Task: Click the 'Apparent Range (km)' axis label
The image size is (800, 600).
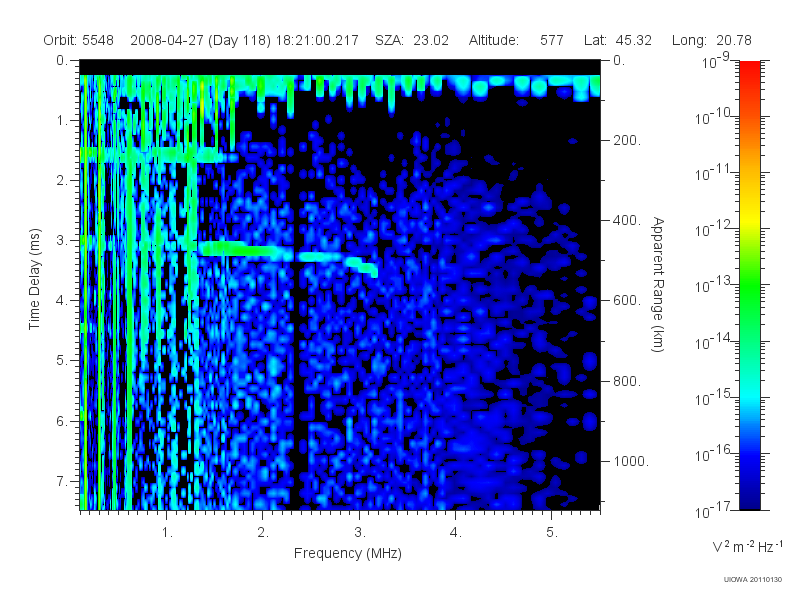Action: [x=658, y=284]
